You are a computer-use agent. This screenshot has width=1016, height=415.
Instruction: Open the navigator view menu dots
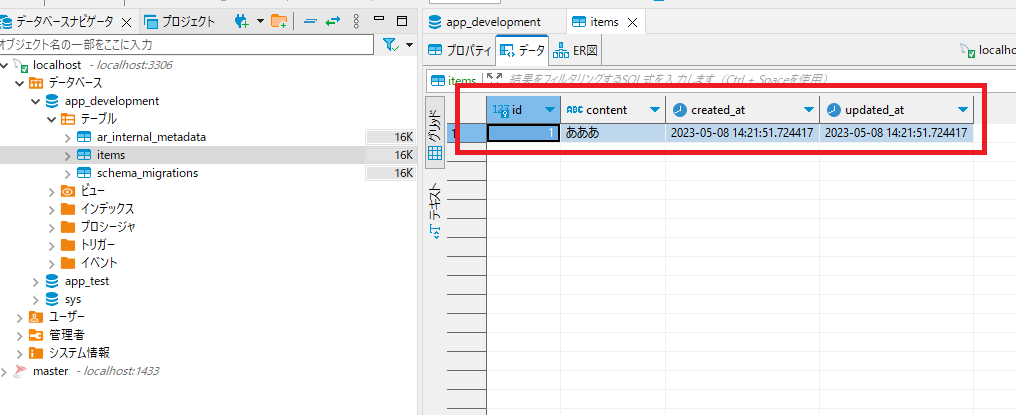coord(356,21)
